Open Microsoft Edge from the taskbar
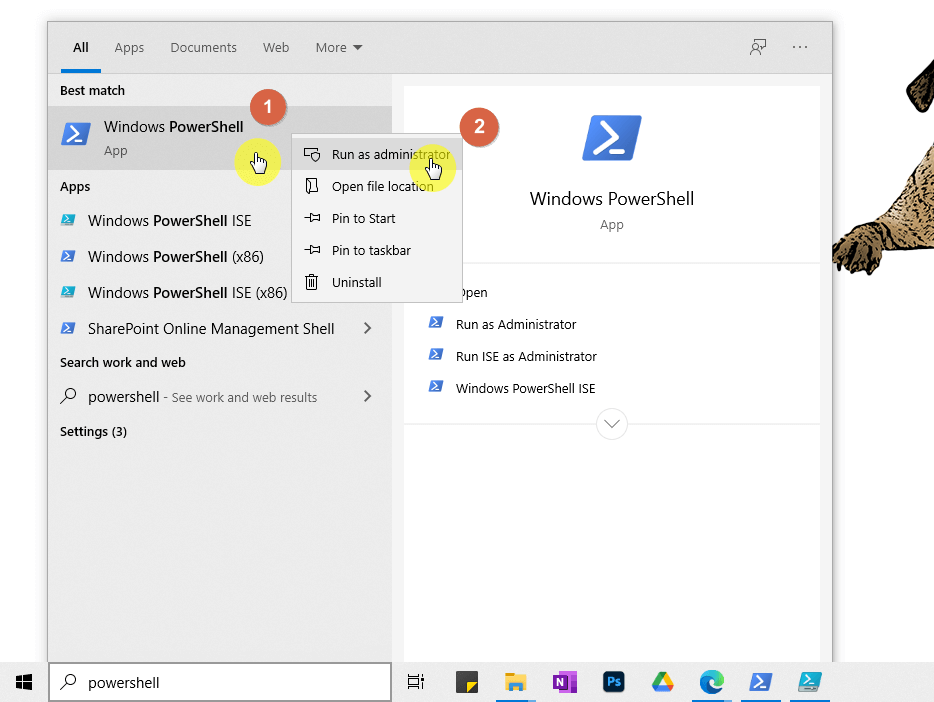 [x=711, y=682]
